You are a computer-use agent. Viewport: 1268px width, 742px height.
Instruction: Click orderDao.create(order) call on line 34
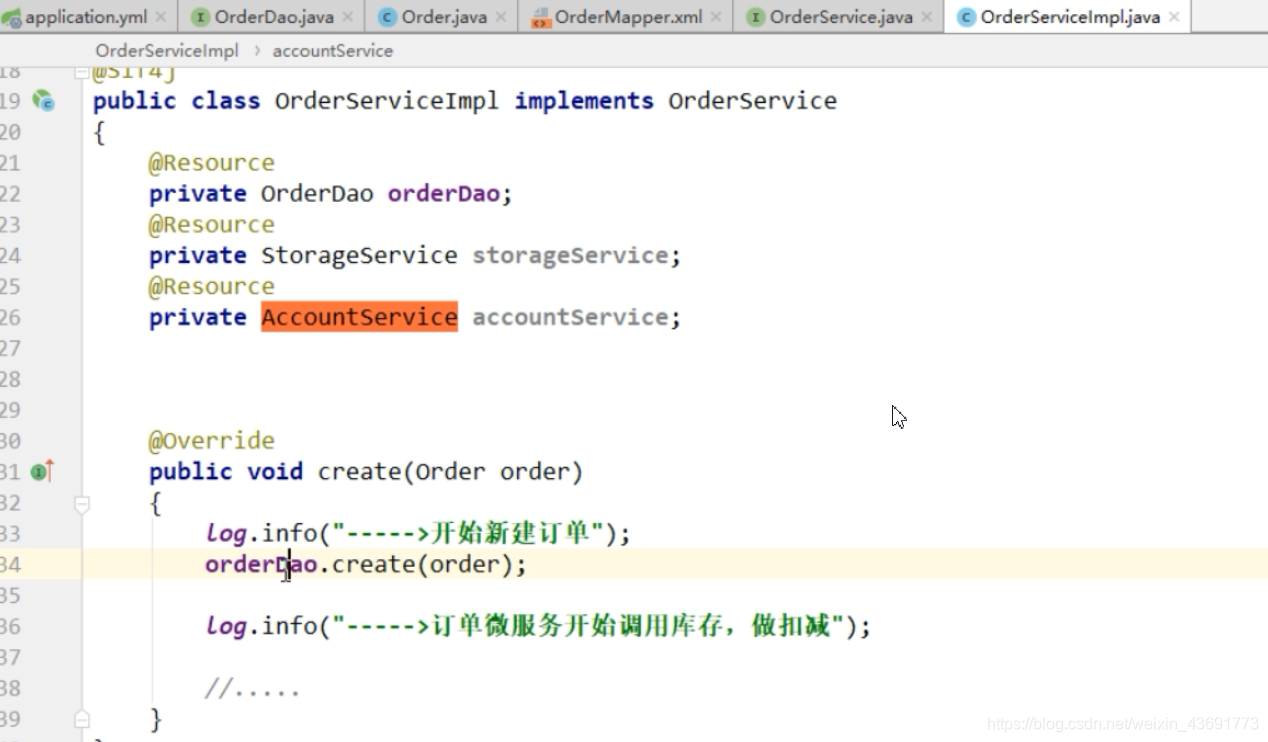click(x=365, y=564)
